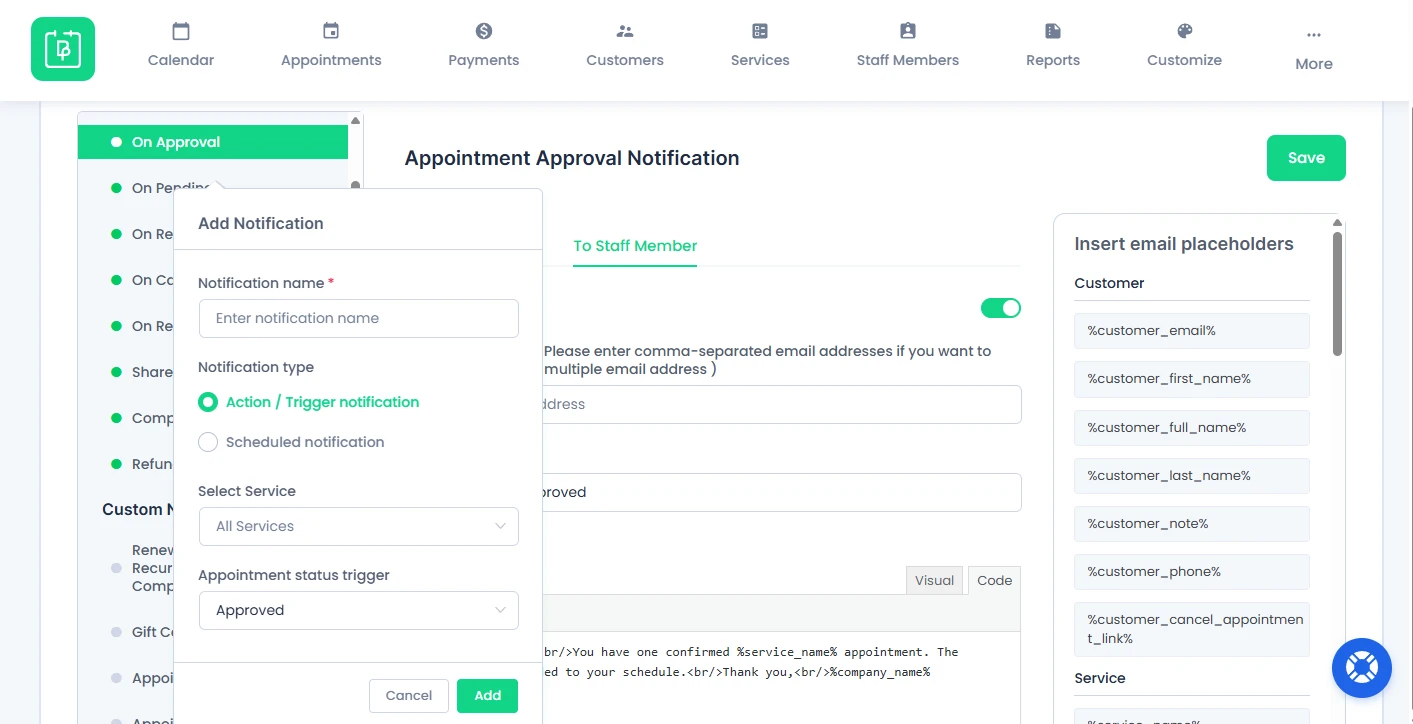
Task: Go to the Reports menu label
Action: (x=1053, y=60)
